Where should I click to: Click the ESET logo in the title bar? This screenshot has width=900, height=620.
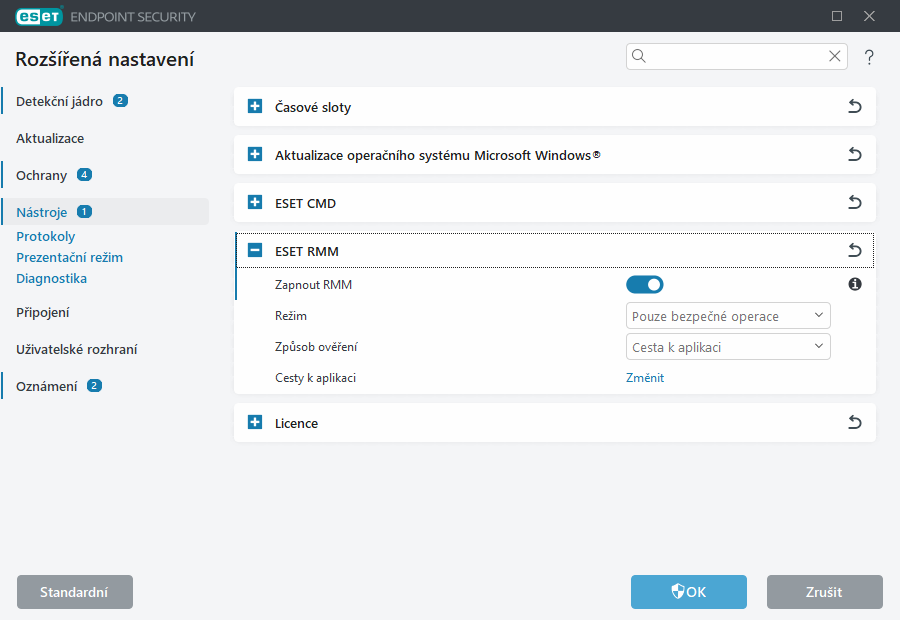38,16
